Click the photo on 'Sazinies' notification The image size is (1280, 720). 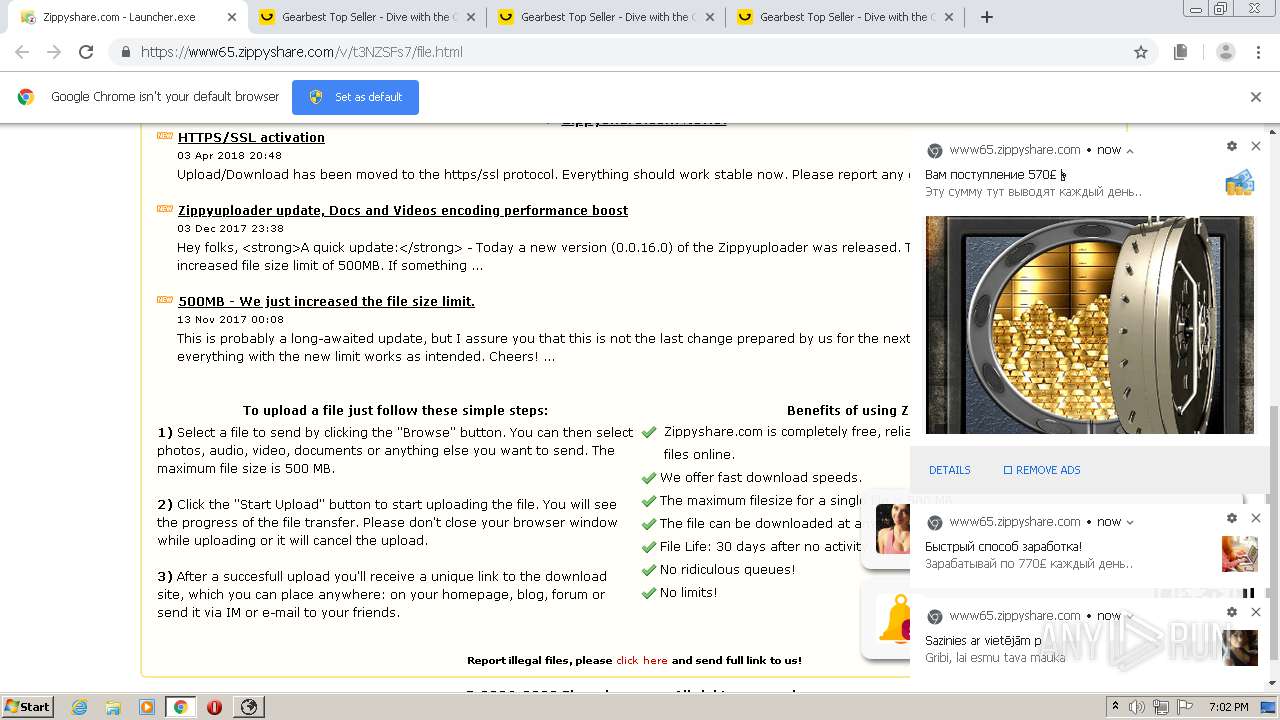click(x=1240, y=648)
